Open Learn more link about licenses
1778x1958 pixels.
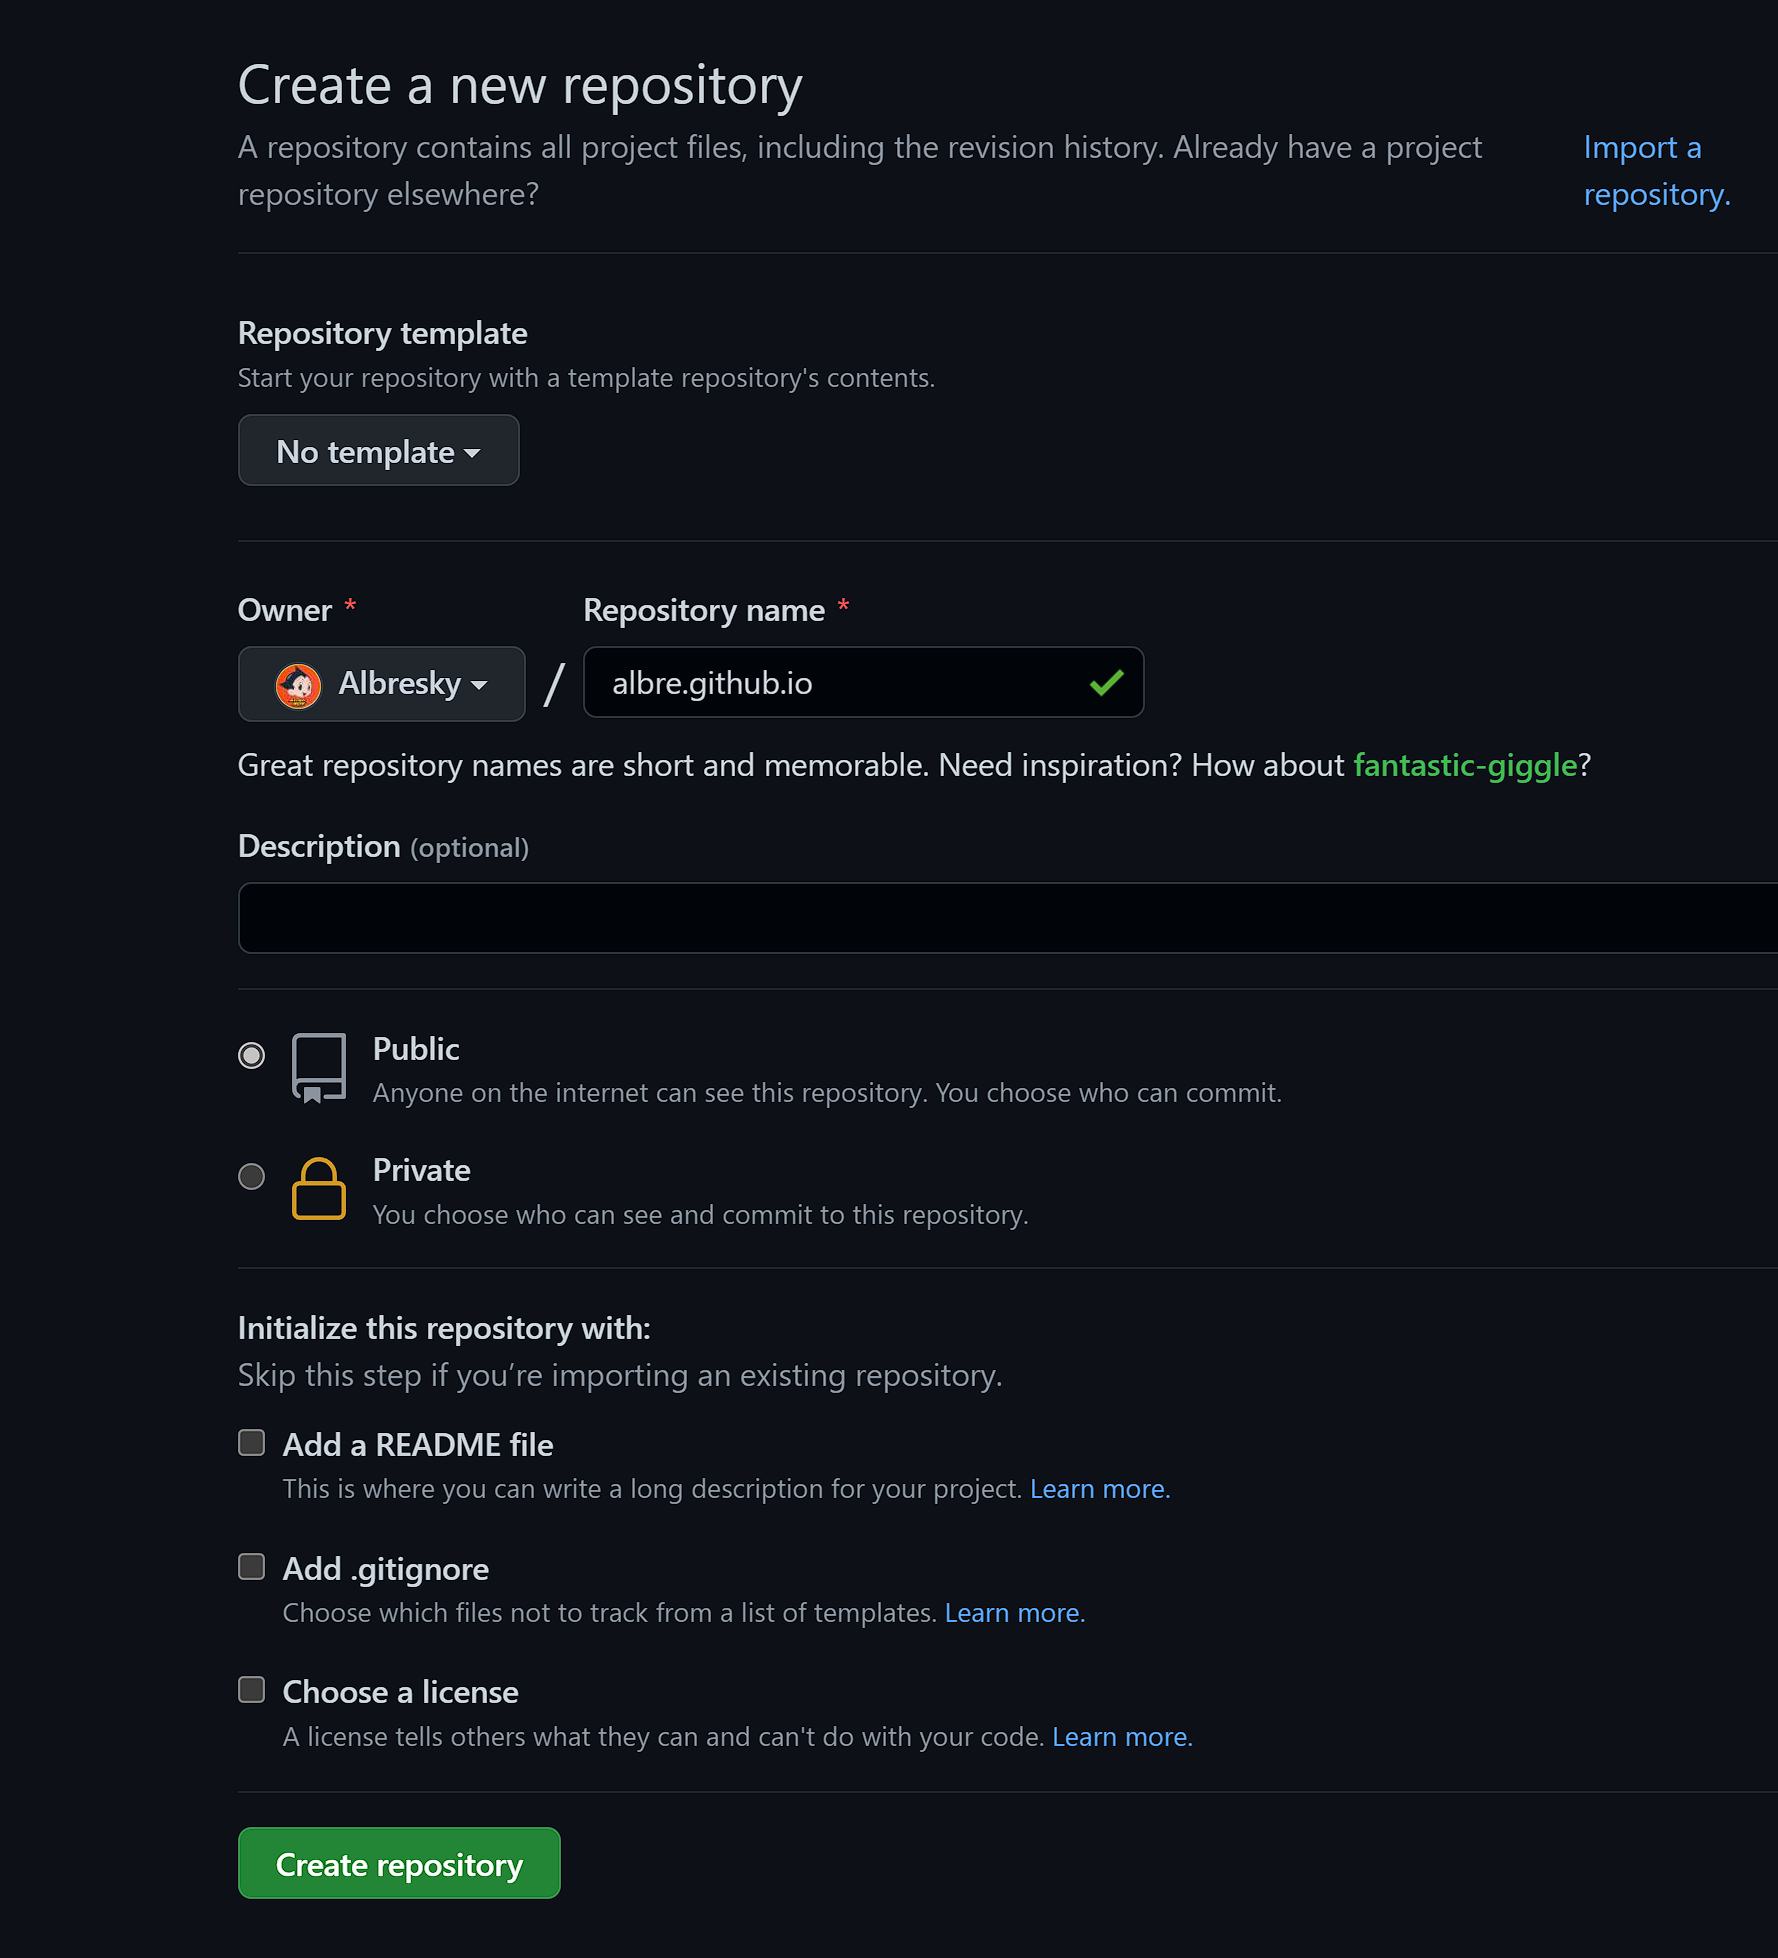(1119, 1737)
